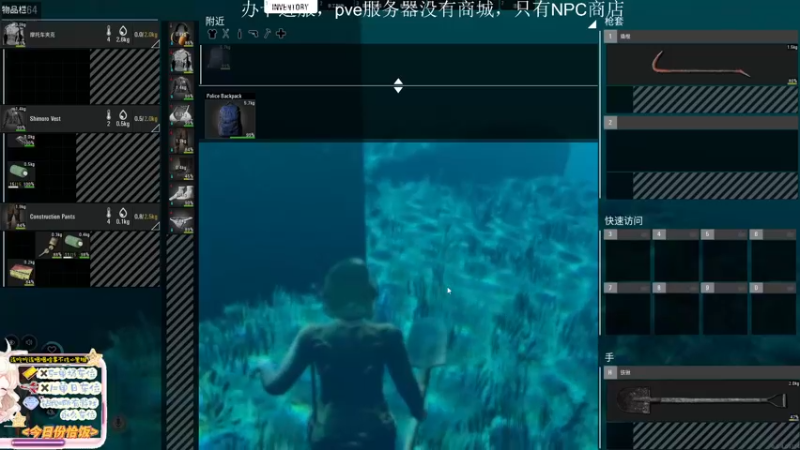Select the syringe-like item in Construction Pants
The height and width of the screenshot is (450, 800).
click(51, 245)
